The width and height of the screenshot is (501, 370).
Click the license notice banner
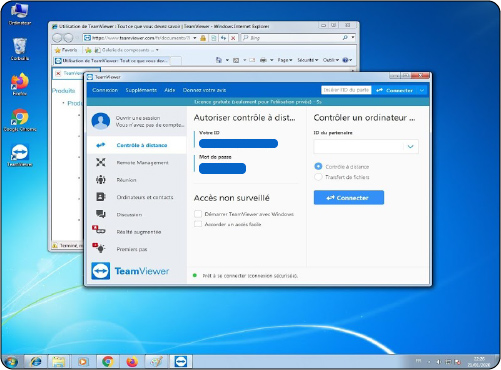(x=258, y=102)
